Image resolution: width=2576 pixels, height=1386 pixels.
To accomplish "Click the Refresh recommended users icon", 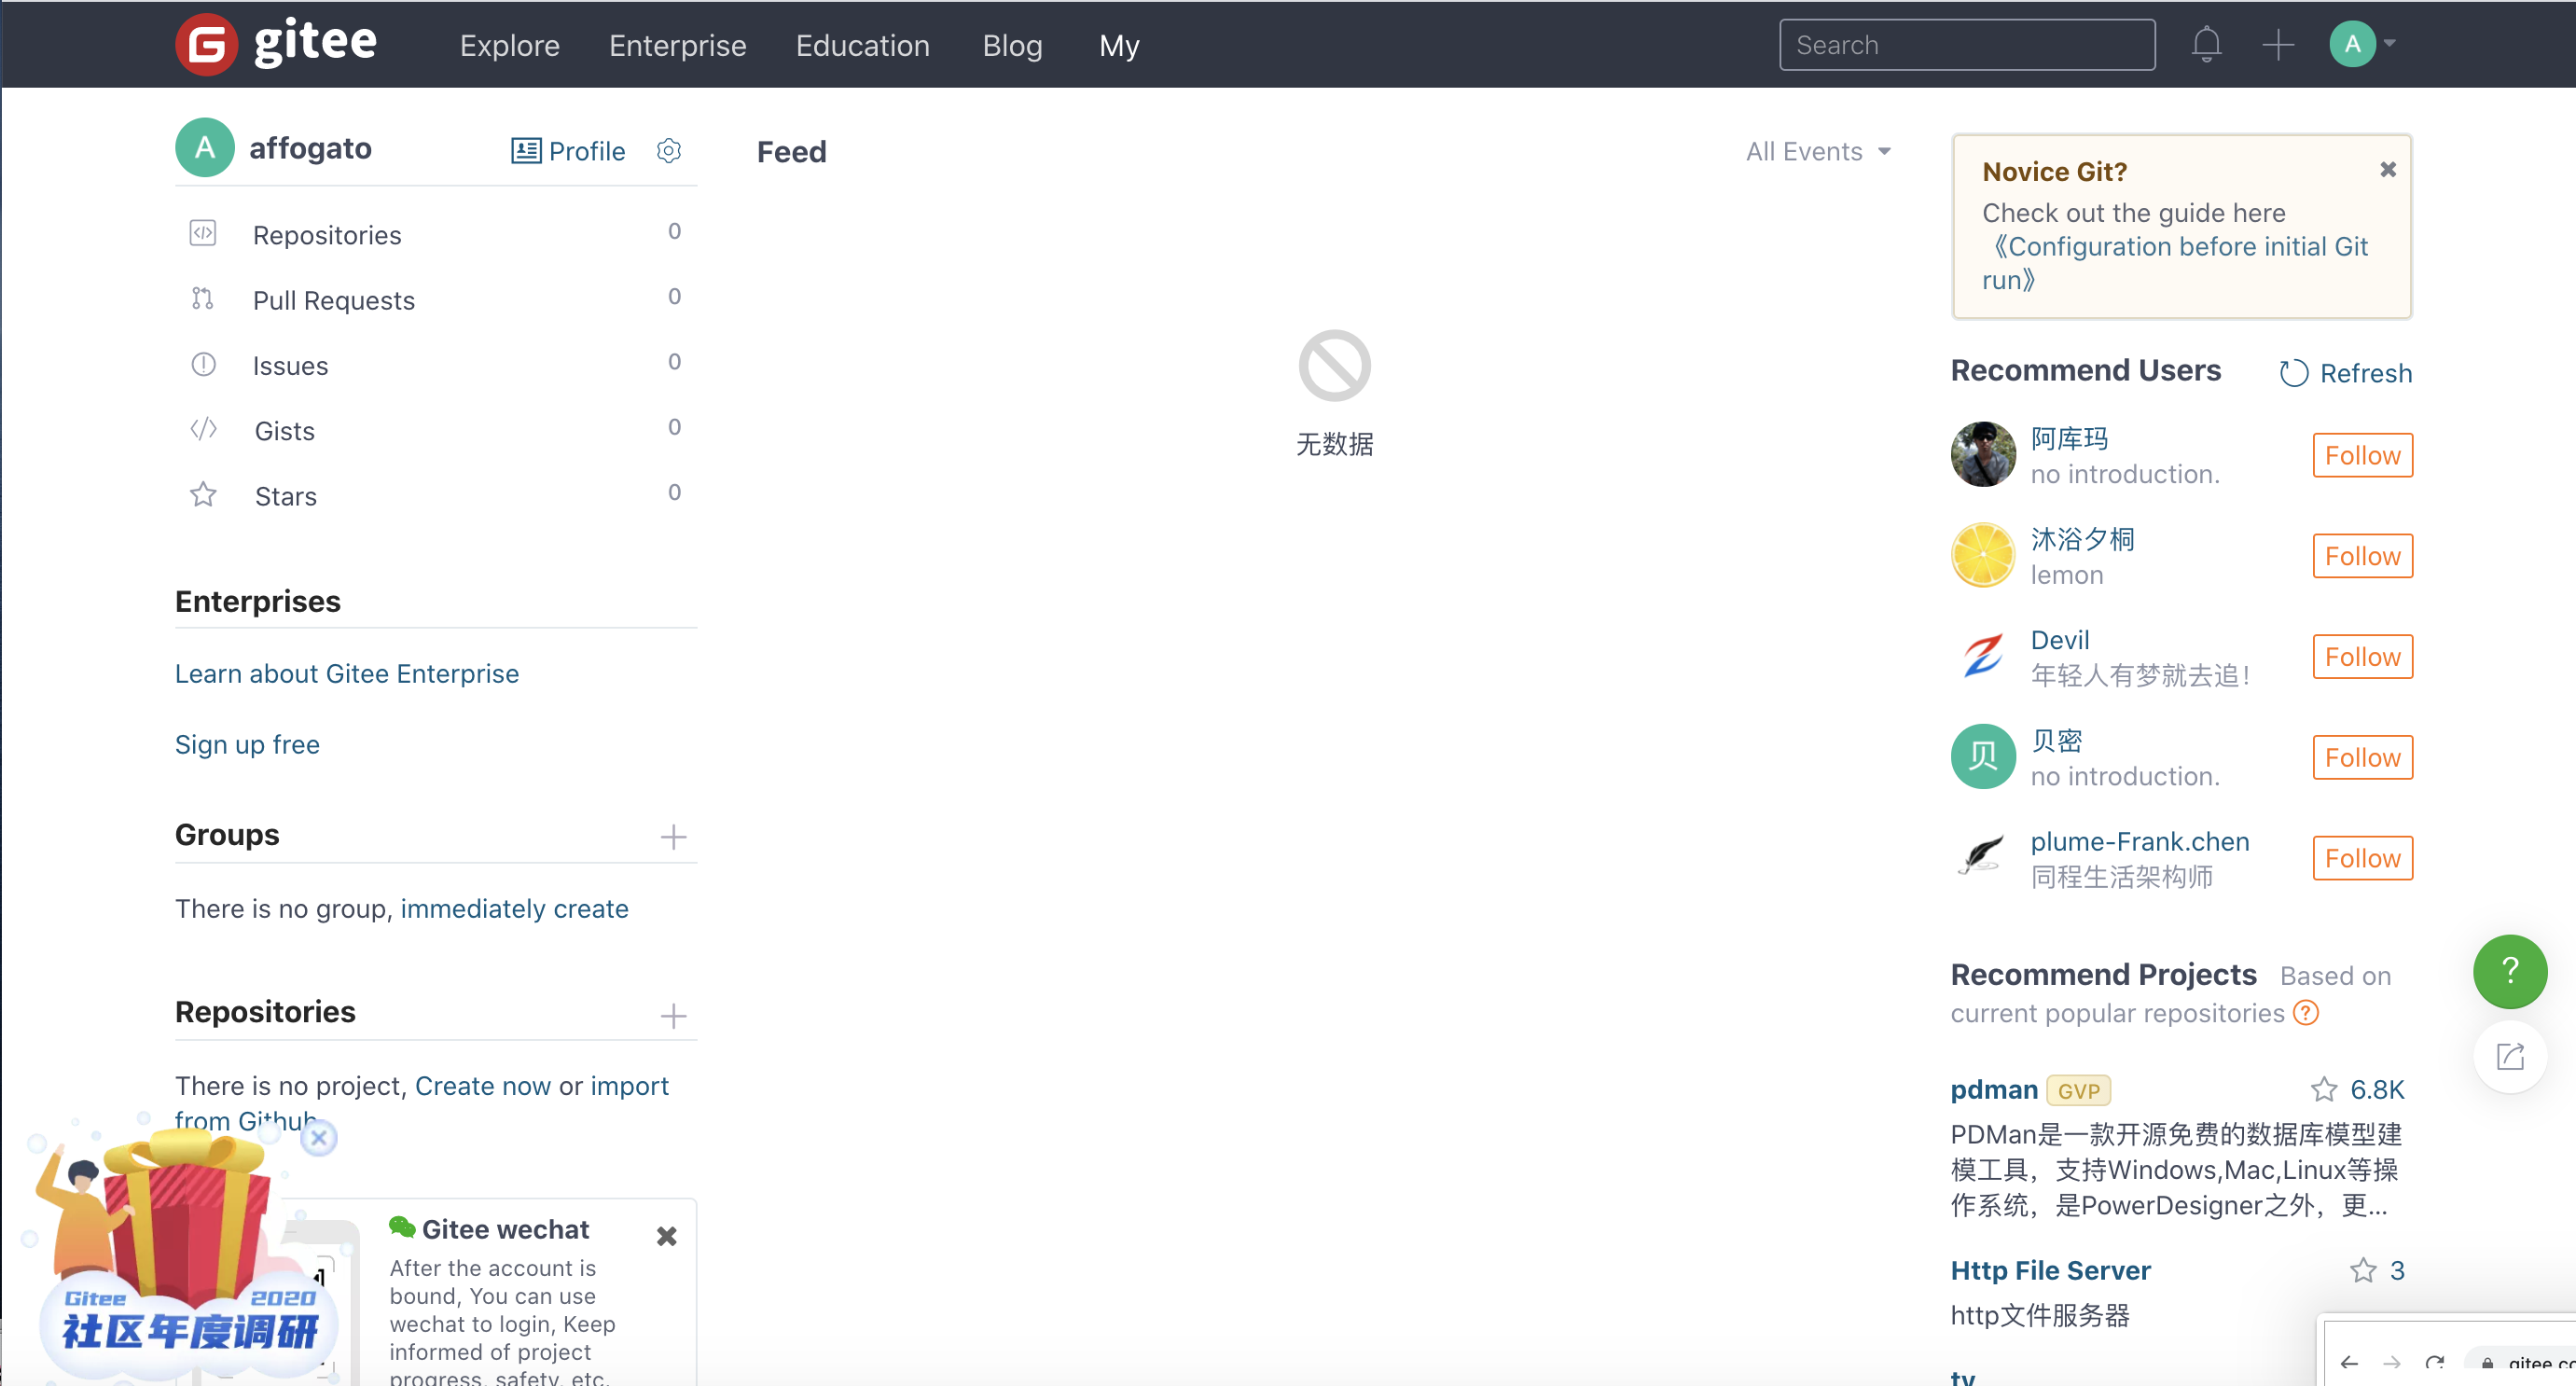I will click(2293, 373).
